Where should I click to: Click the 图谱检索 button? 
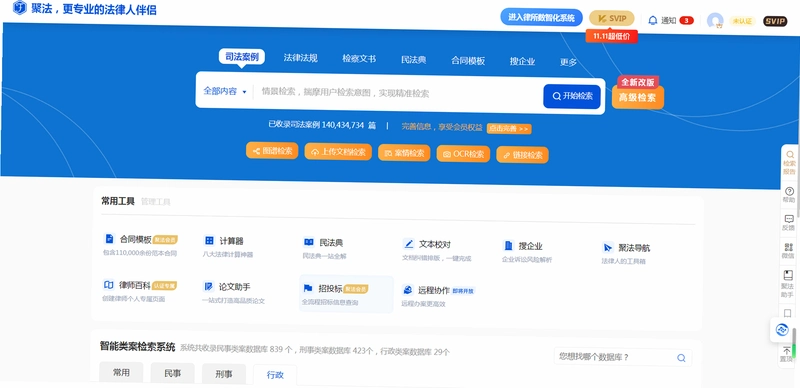tap(272, 151)
